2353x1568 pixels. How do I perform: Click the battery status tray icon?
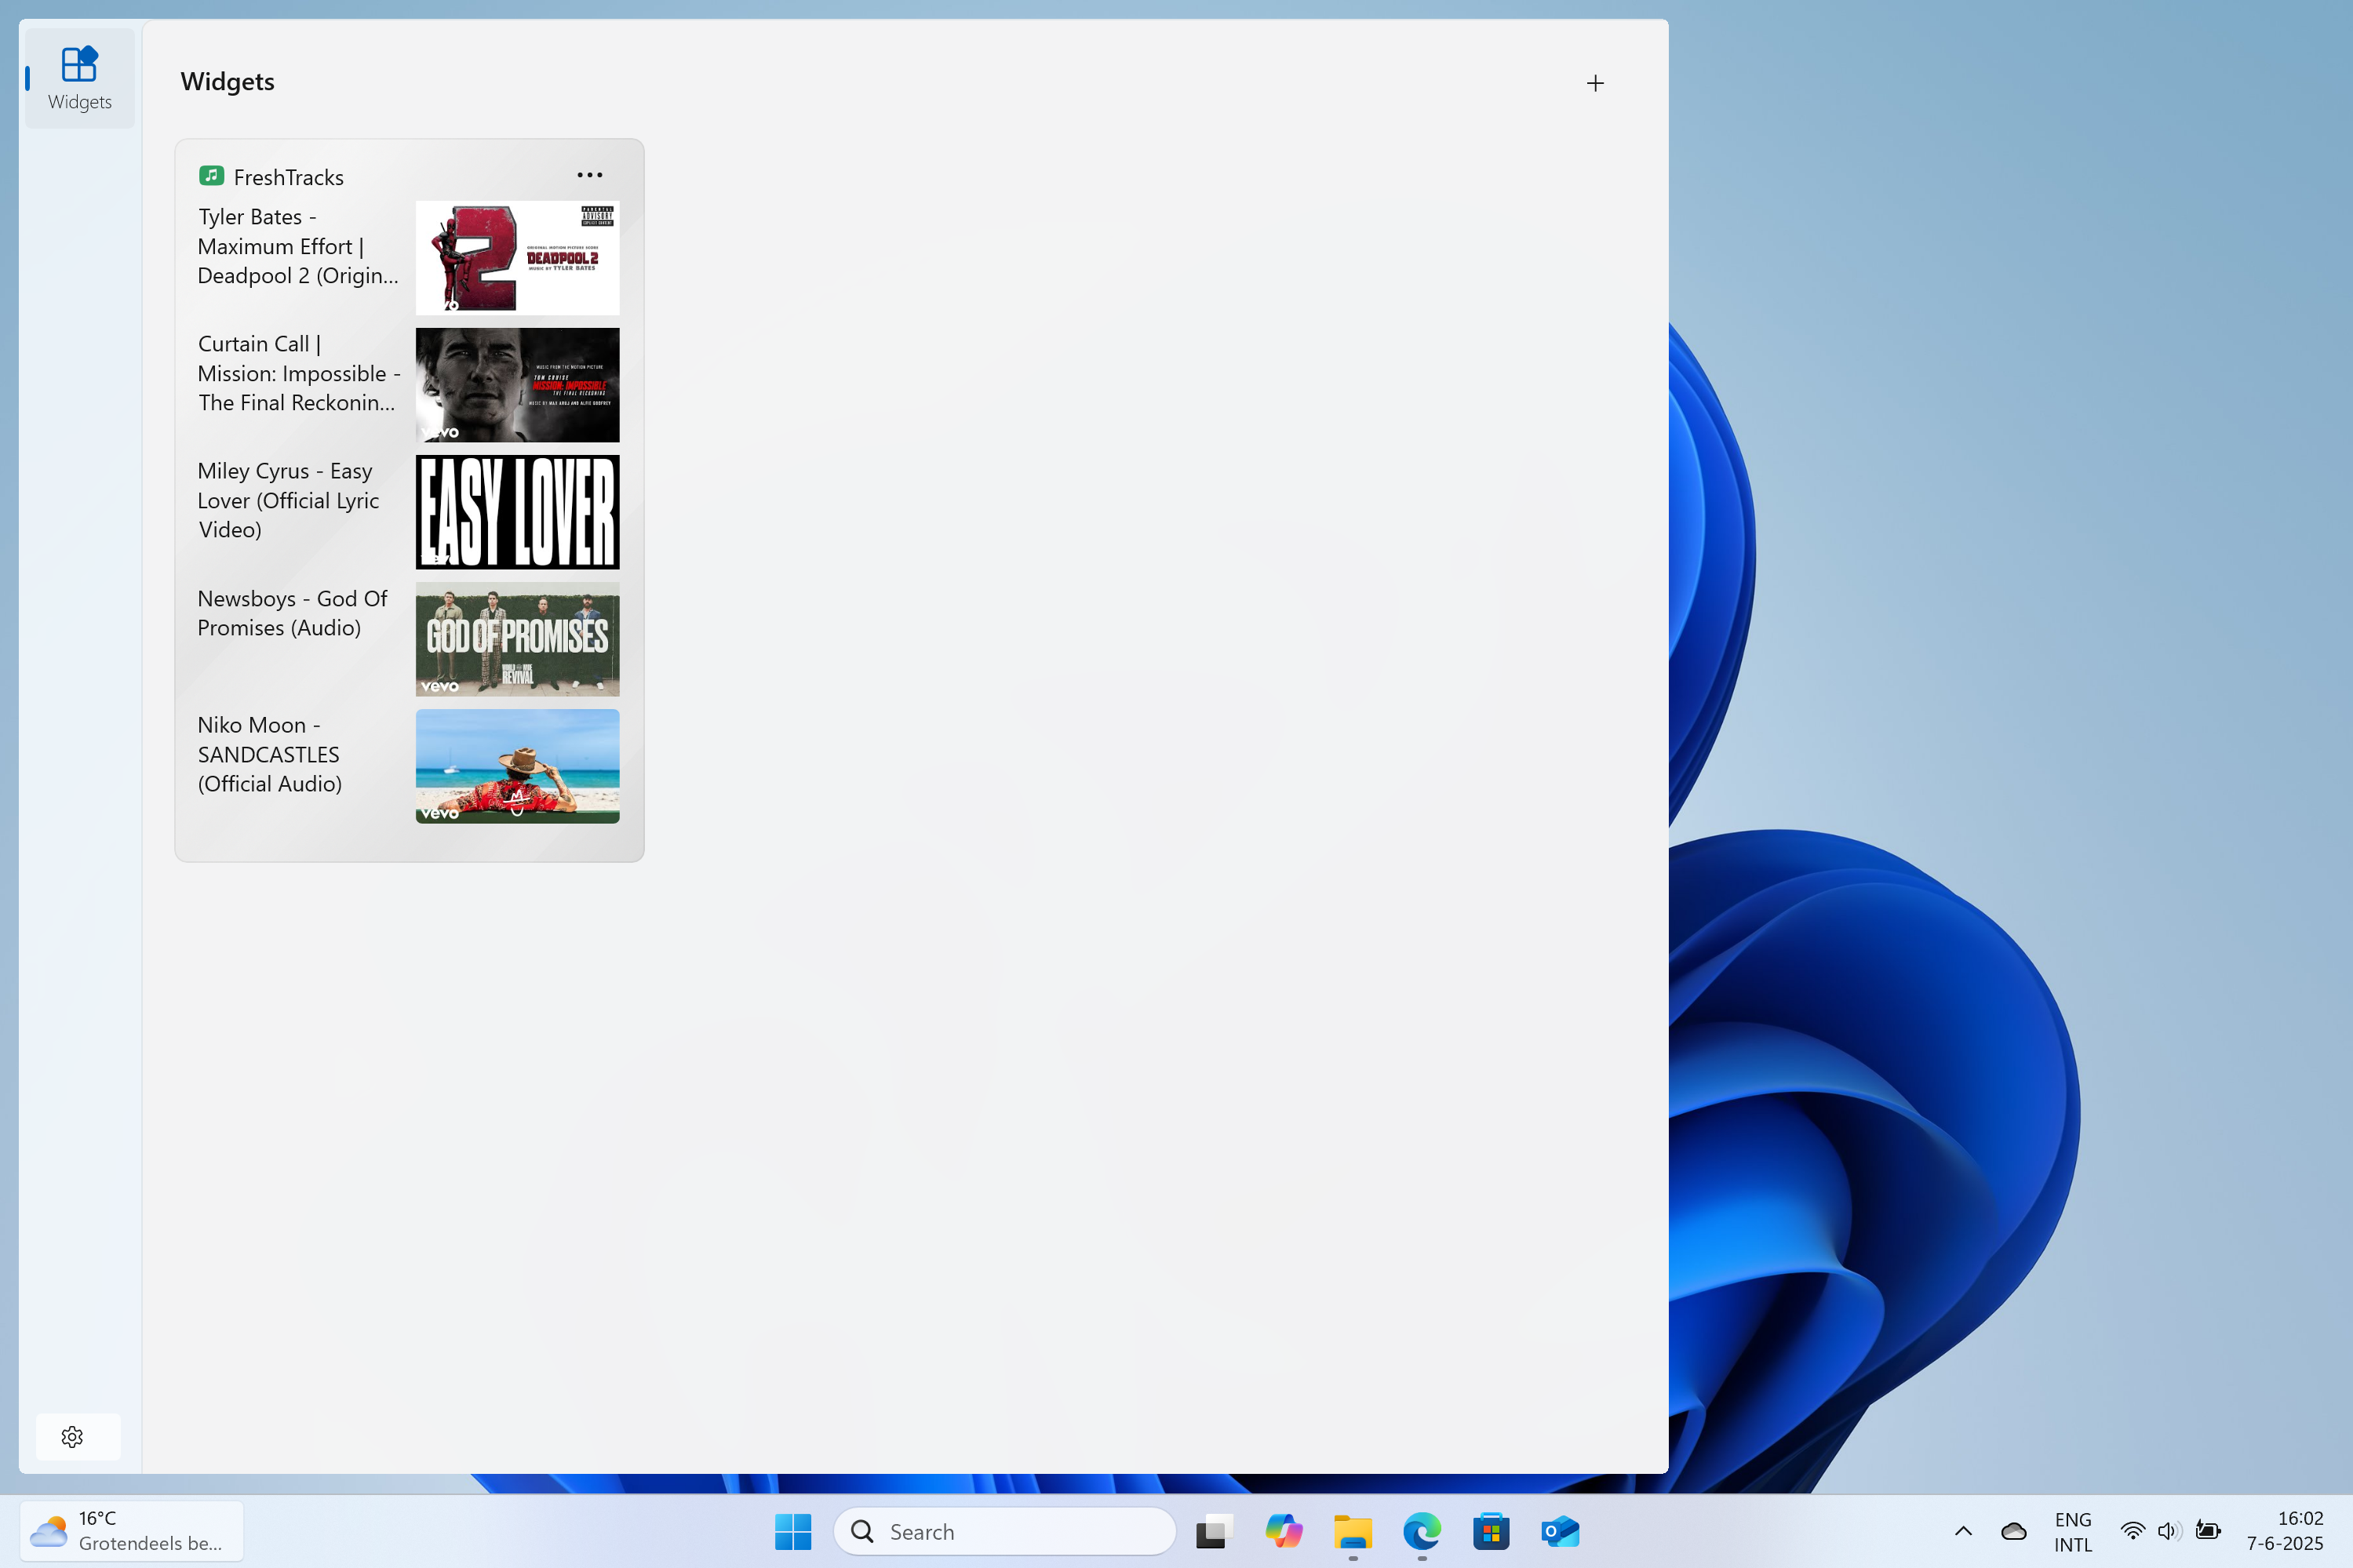pyautogui.click(x=2208, y=1531)
